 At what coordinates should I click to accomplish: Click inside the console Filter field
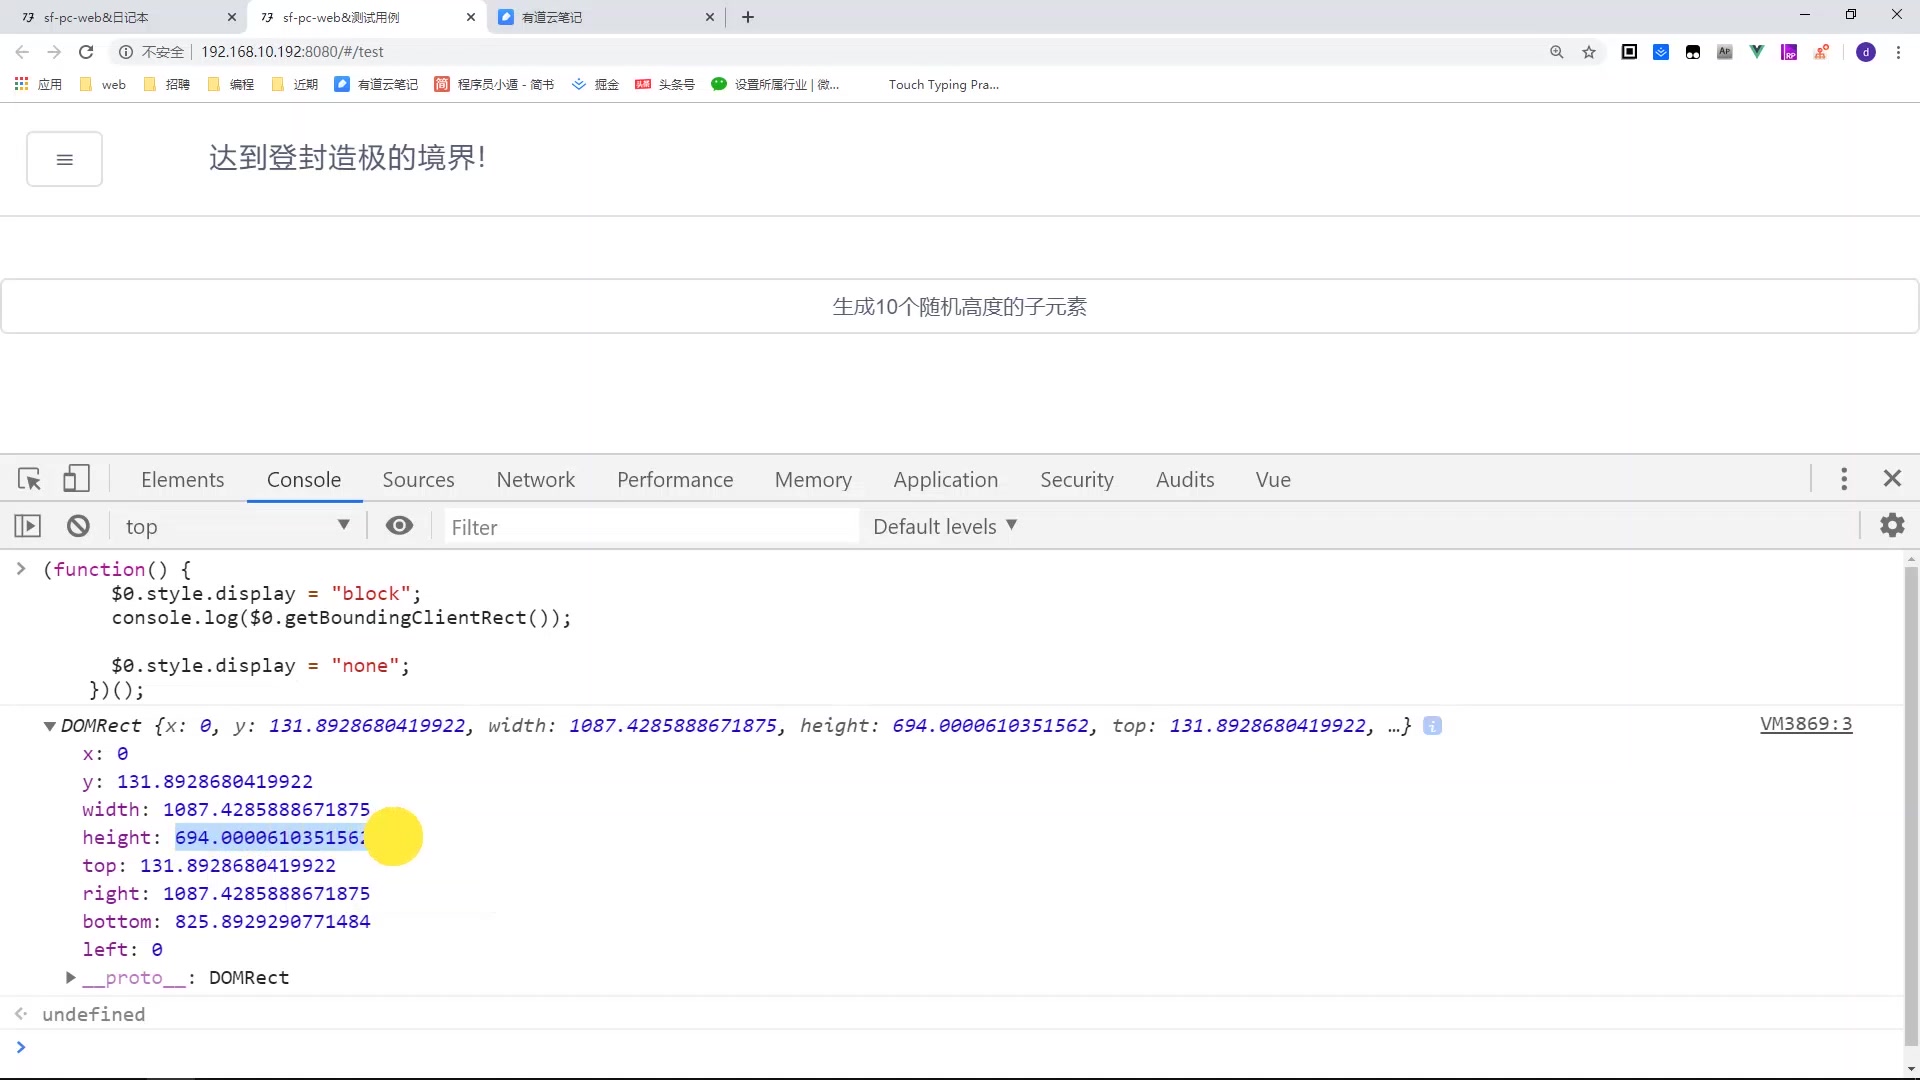pyautogui.click(x=650, y=525)
